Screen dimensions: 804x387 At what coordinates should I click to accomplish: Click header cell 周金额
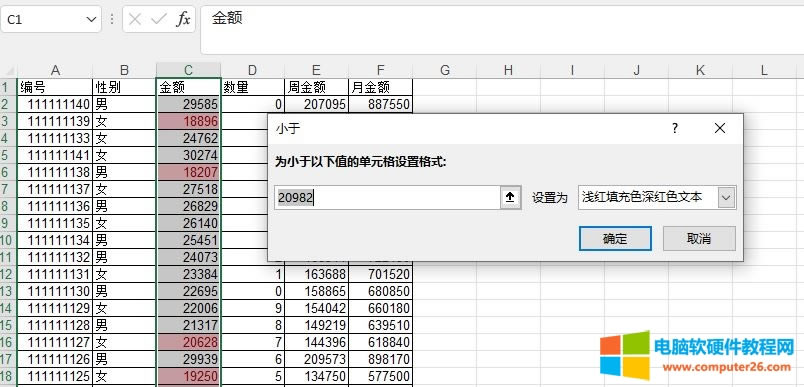coord(316,88)
